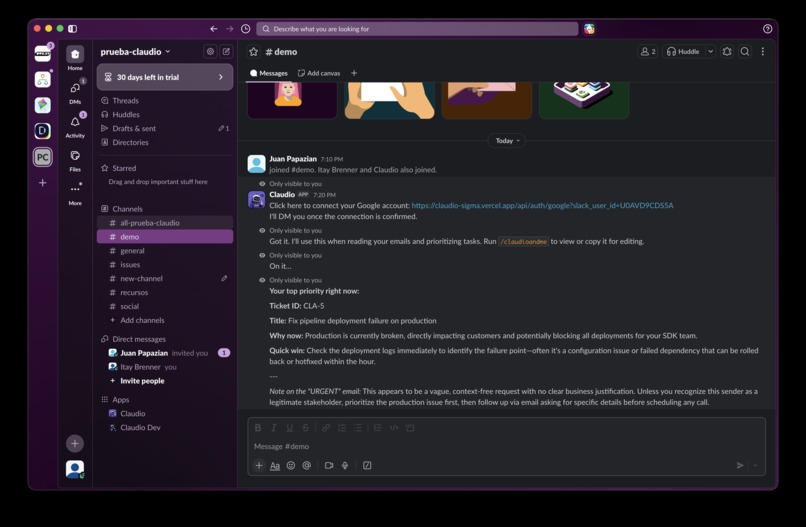Go forward in history with right arrow
Image resolution: width=806 pixels, height=527 pixels.
click(230, 29)
